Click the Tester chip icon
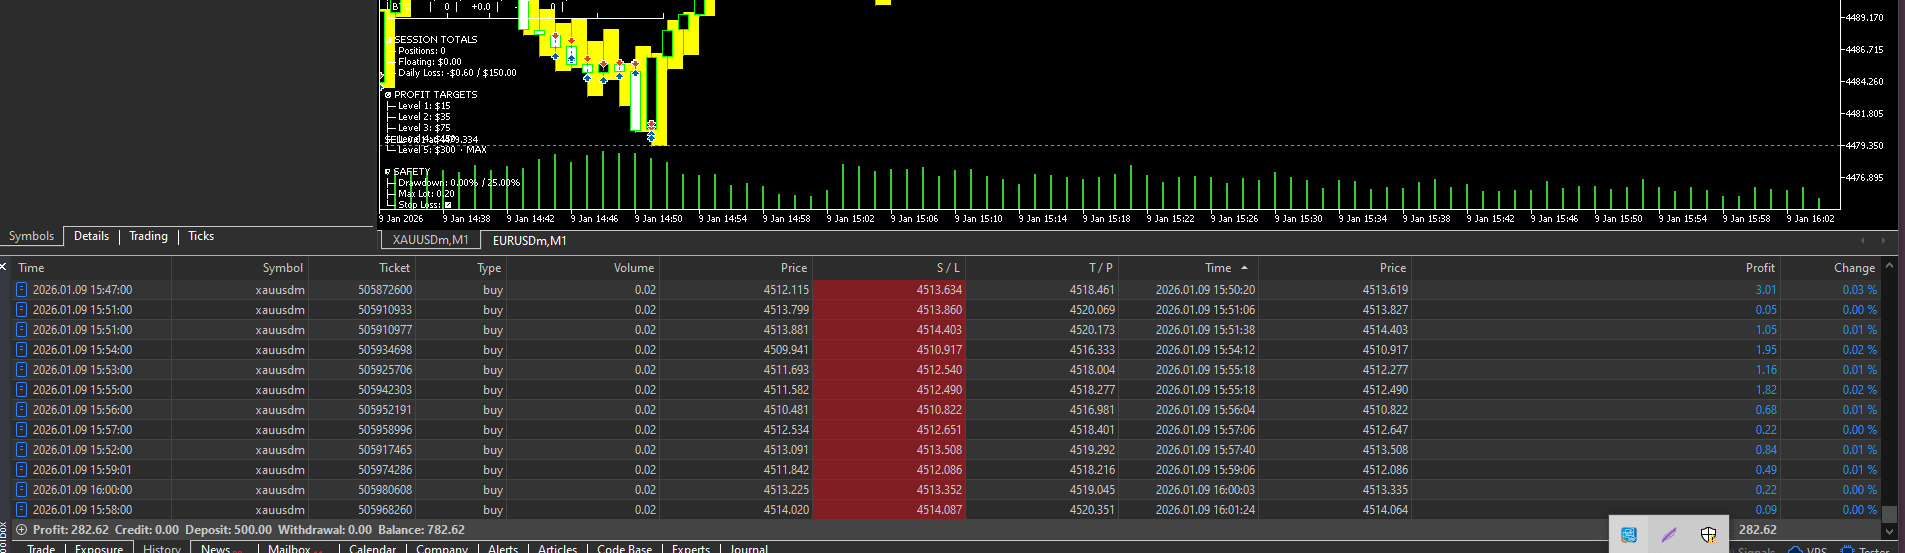Image resolution: width=1905 pixels, height=553 pixels. (x=1848, y=550)
